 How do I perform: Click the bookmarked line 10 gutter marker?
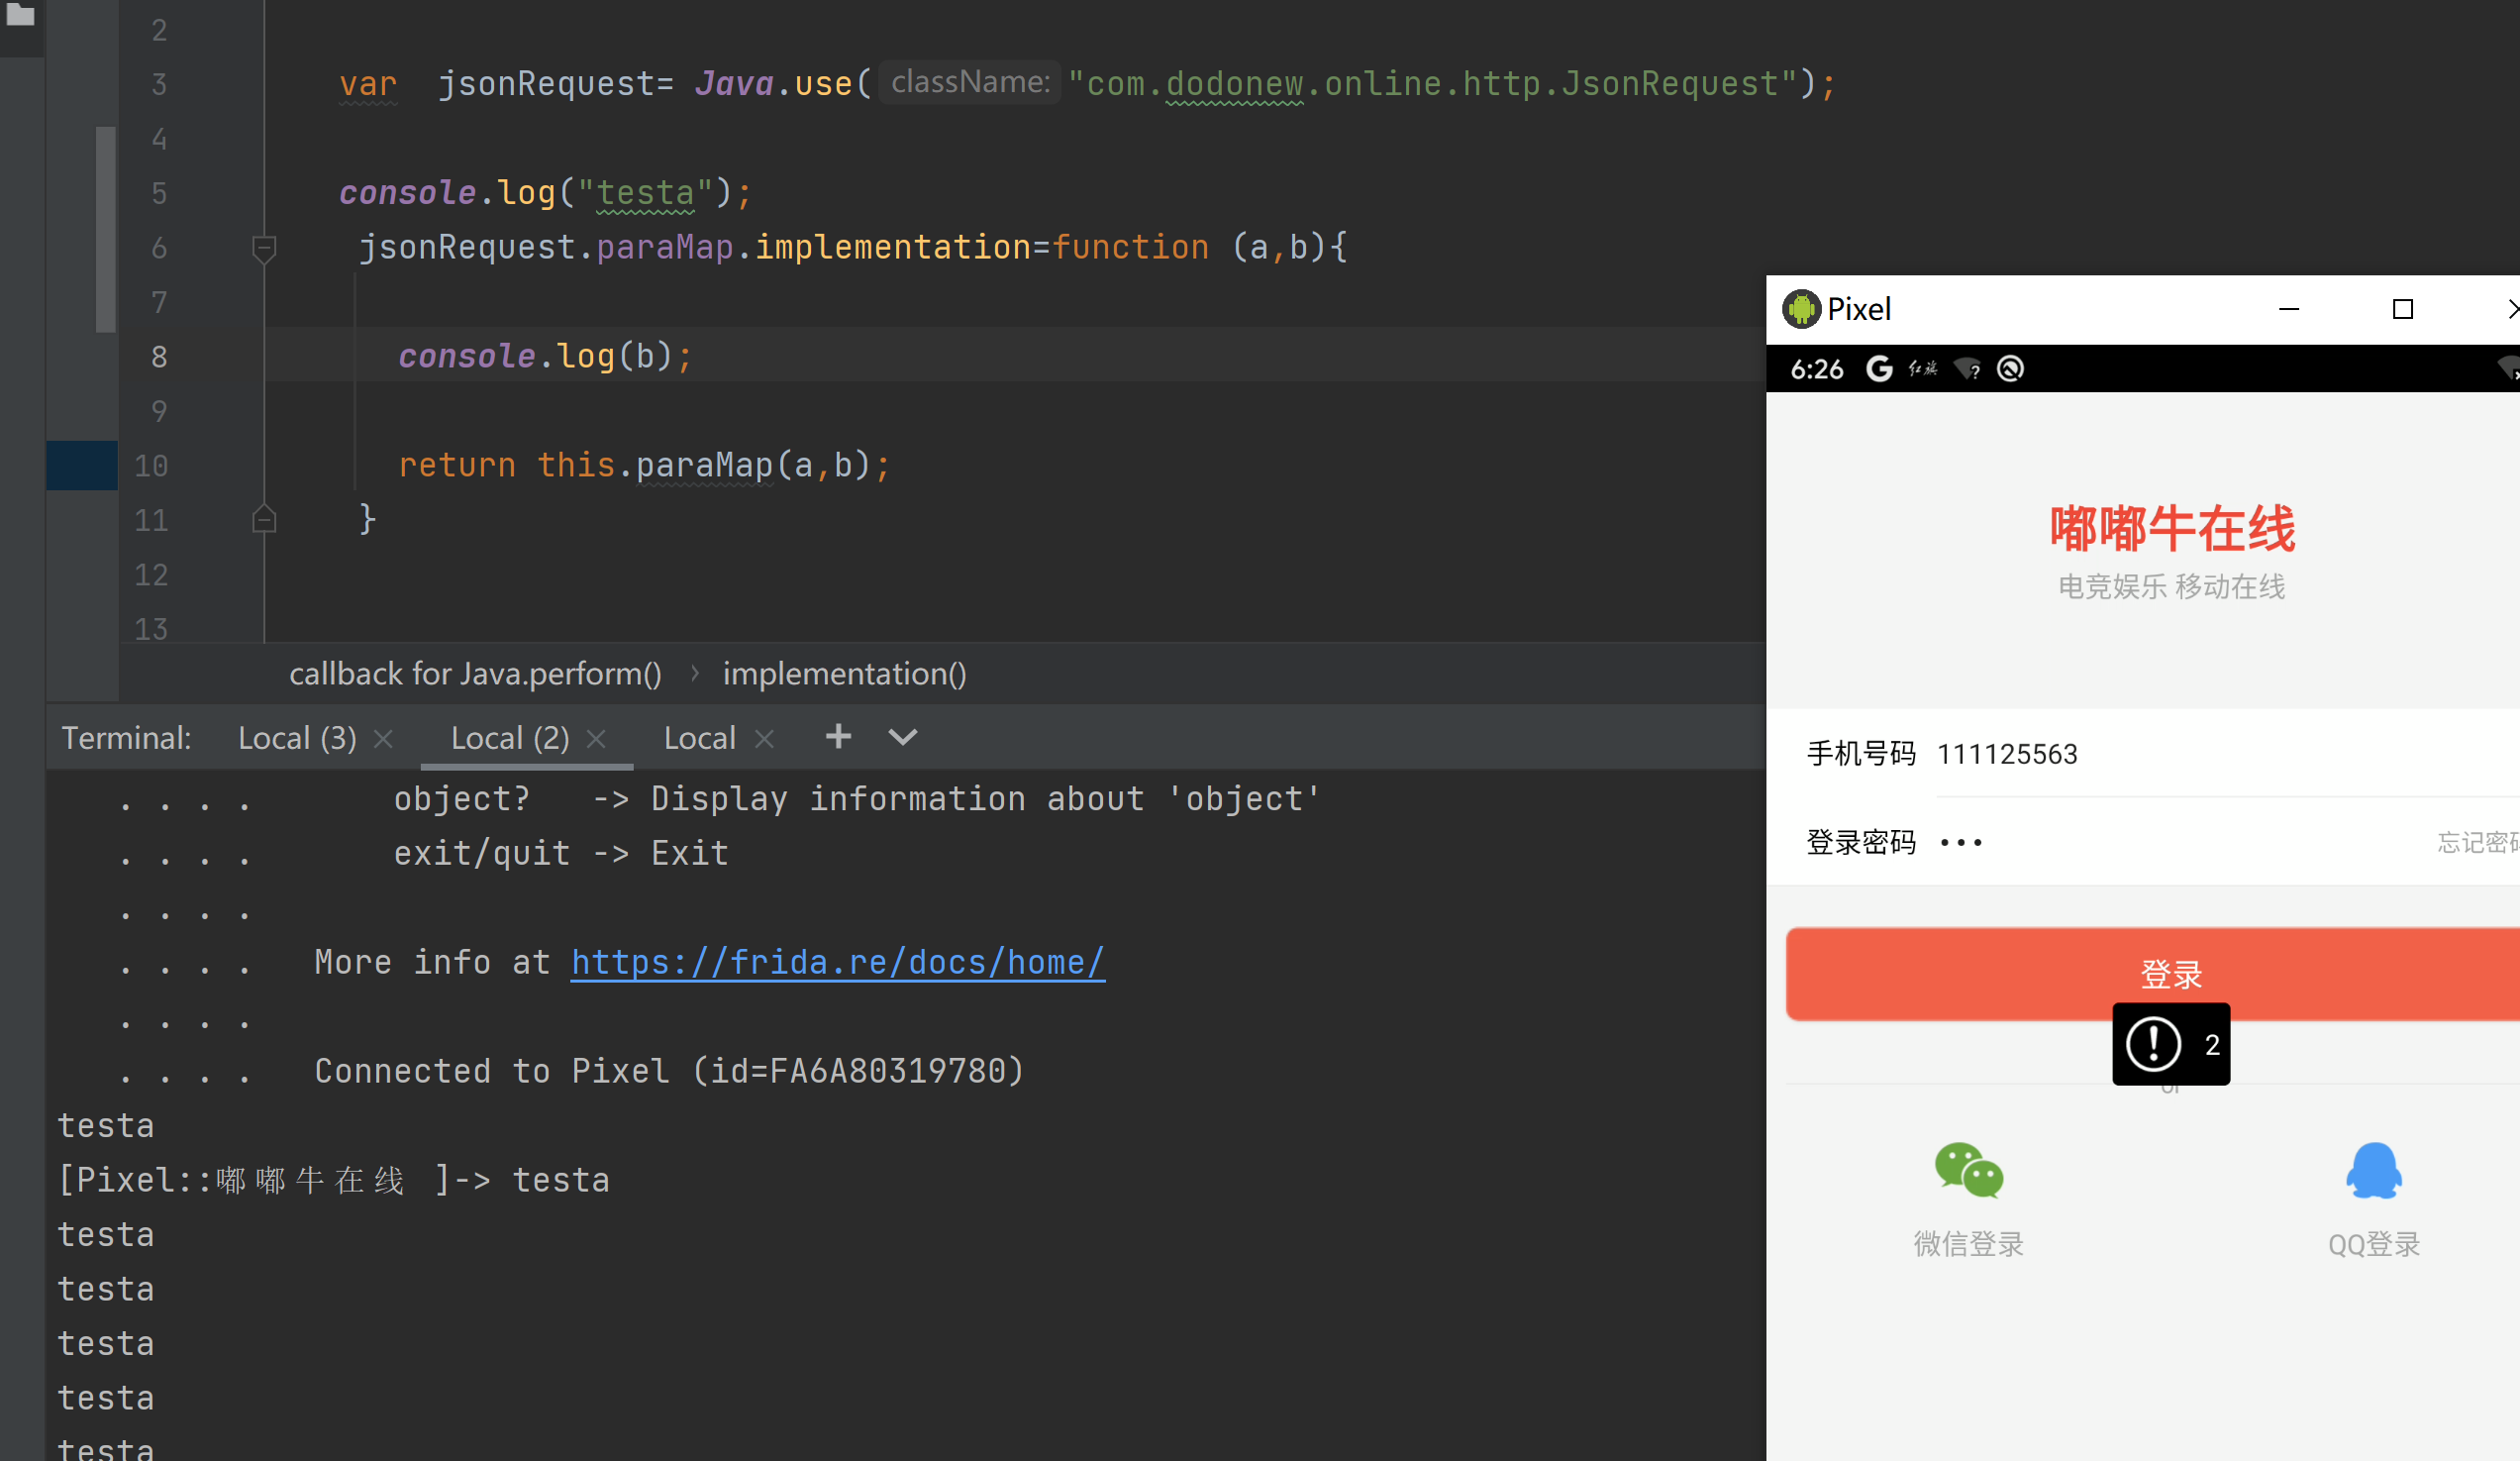click(82, 465)
